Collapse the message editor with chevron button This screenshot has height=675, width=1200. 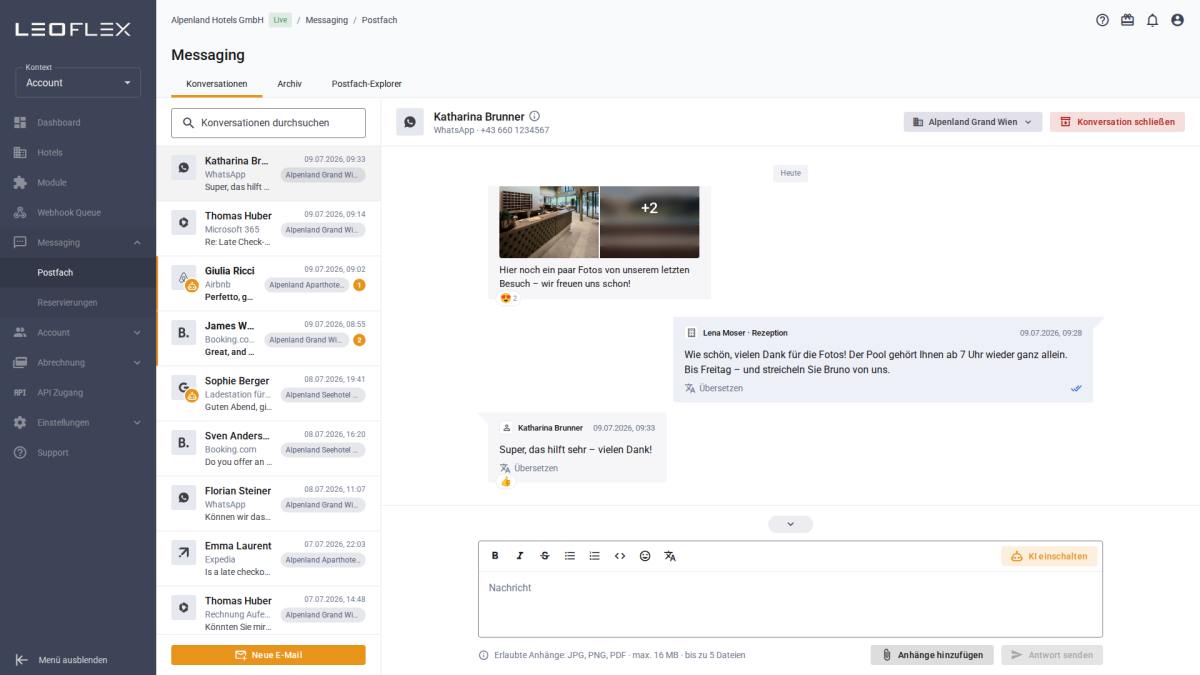[x=790, y=524]
